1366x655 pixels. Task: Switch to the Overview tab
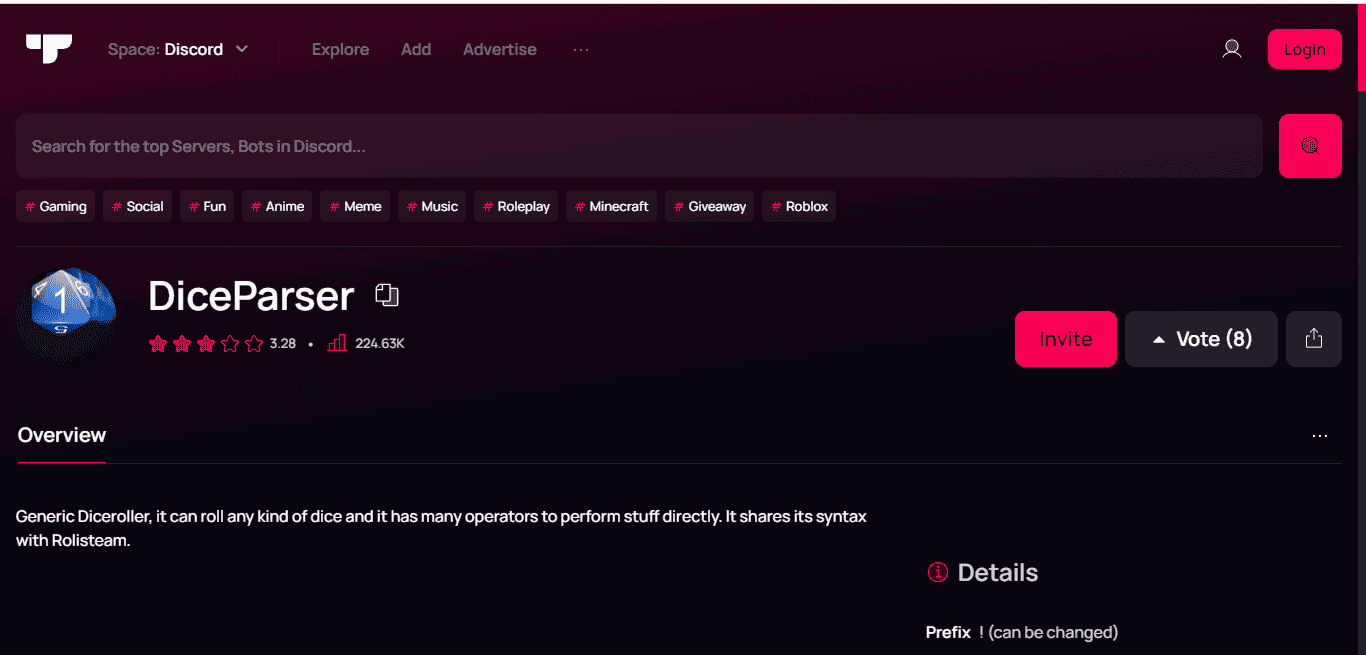tap(62, 435)
